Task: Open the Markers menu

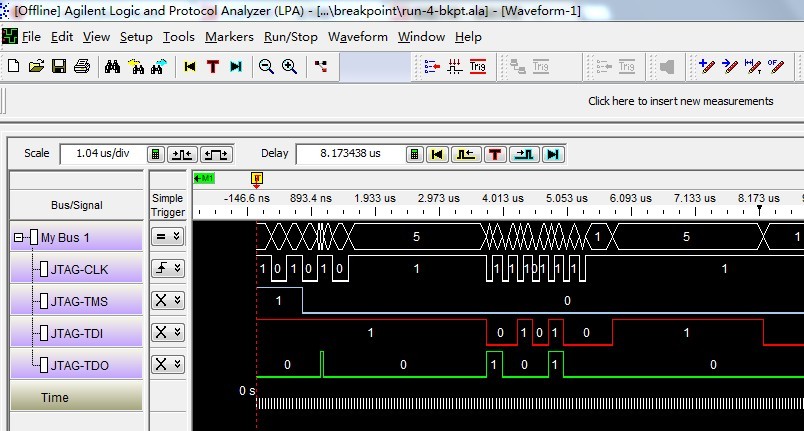Action: coord(229,37)
